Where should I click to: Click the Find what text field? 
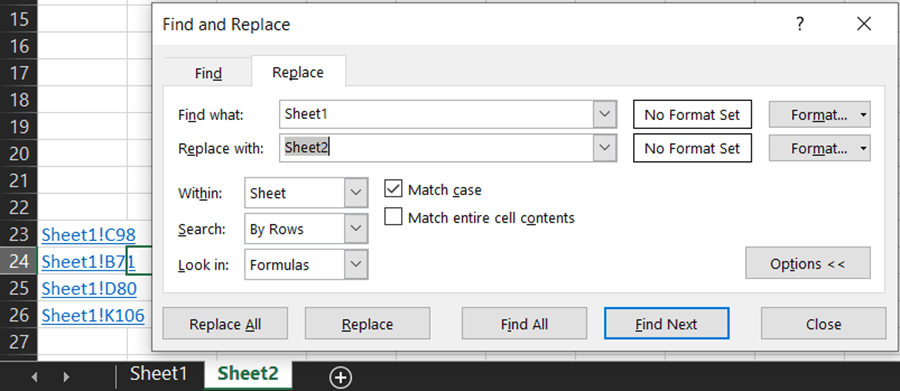pyautogui.click(x=437, y=114)
